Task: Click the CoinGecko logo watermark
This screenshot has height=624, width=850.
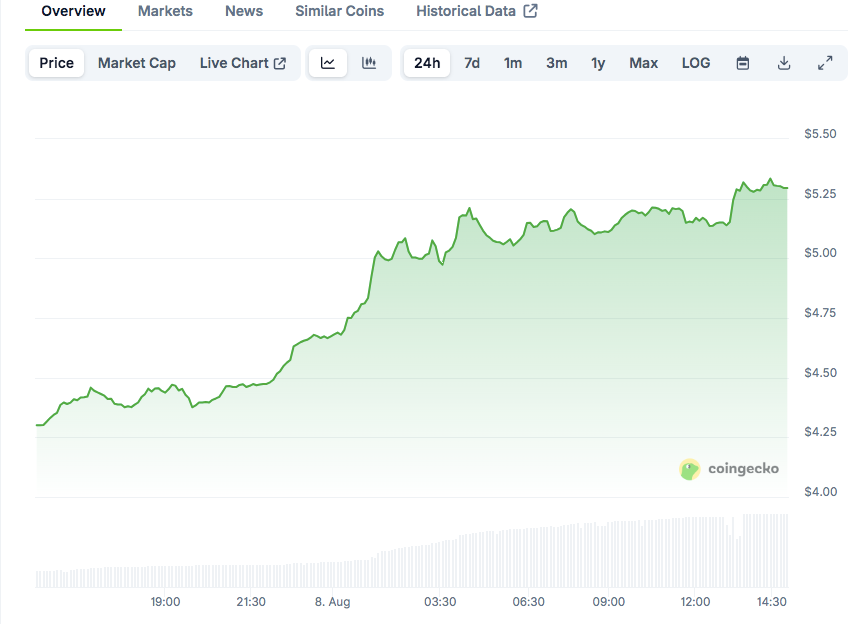Action: [730, 468]
